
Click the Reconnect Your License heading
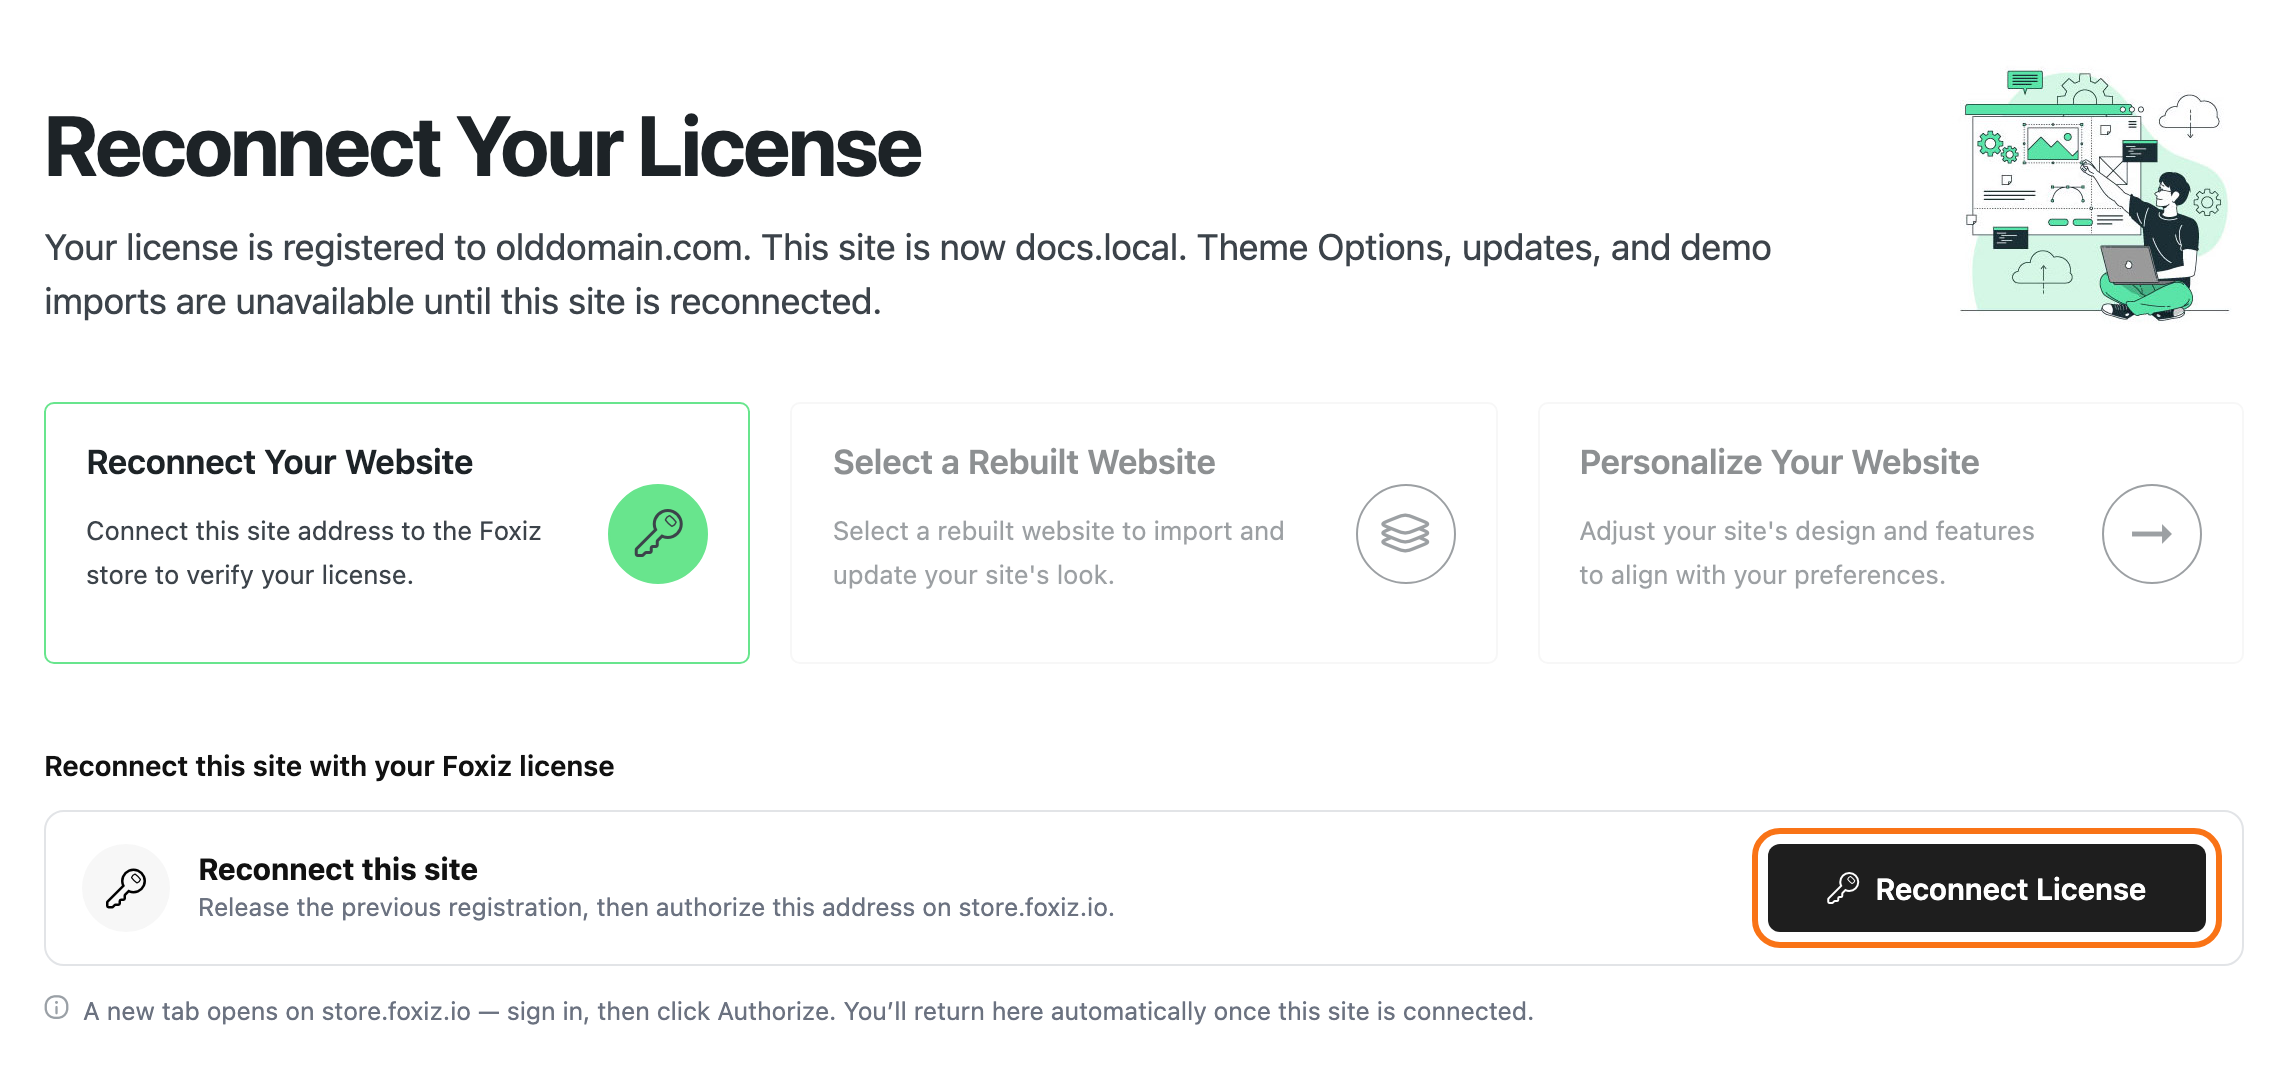tap(482, 148)
